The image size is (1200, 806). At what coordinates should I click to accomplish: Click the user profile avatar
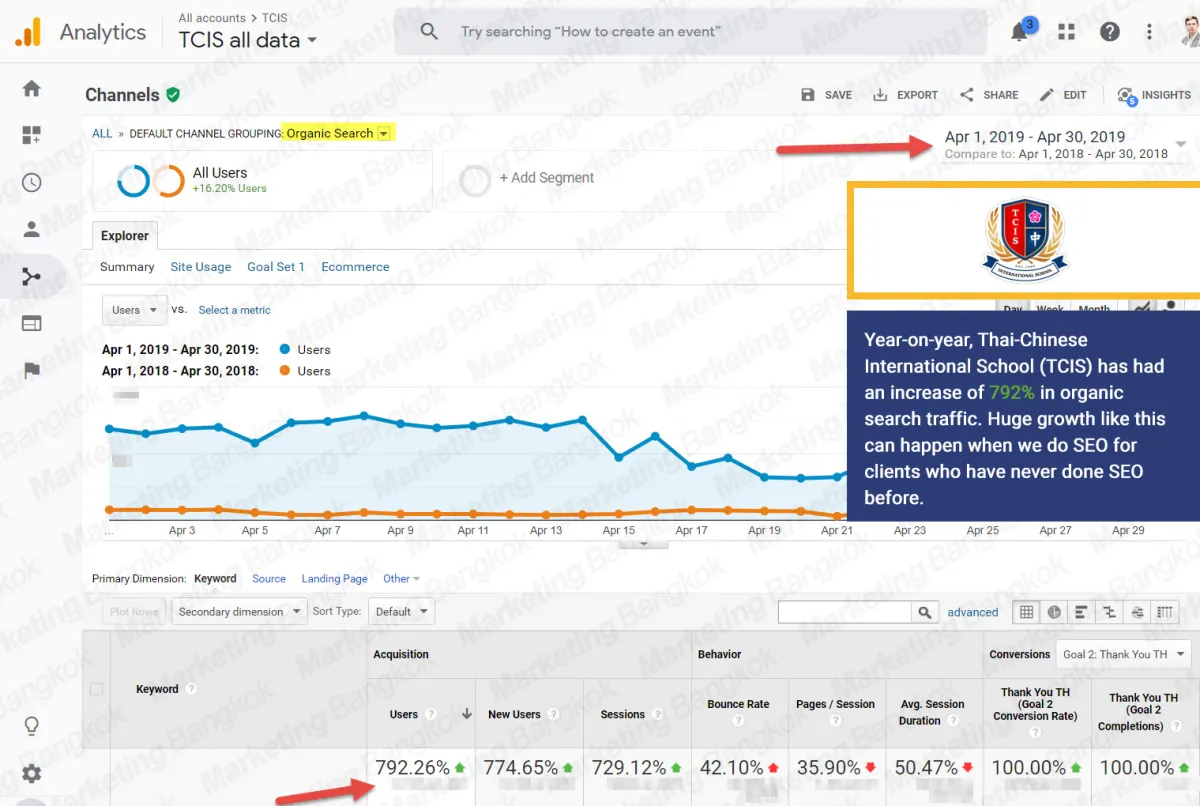click(1189, 31)
